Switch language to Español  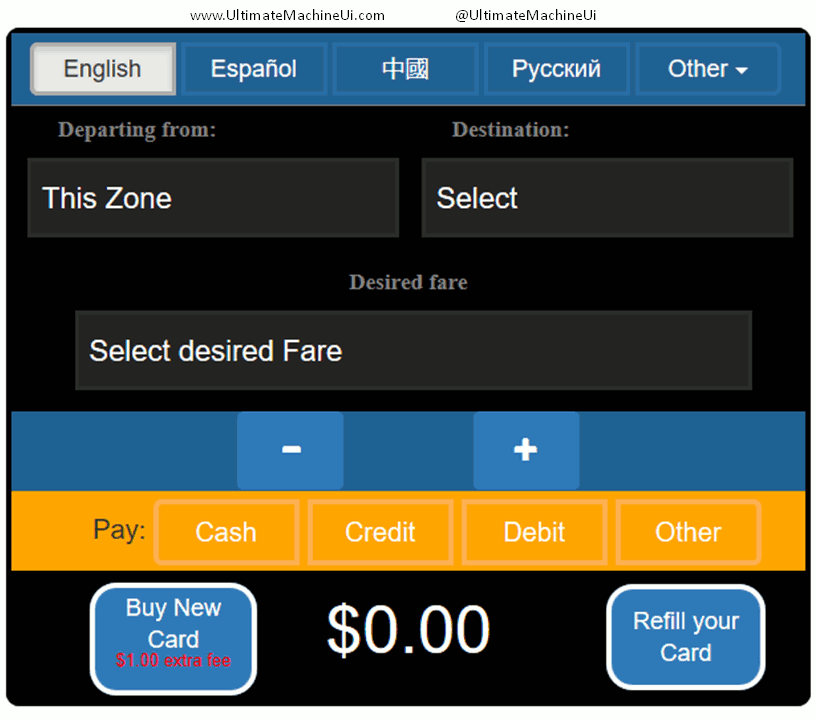coord(254,69)
